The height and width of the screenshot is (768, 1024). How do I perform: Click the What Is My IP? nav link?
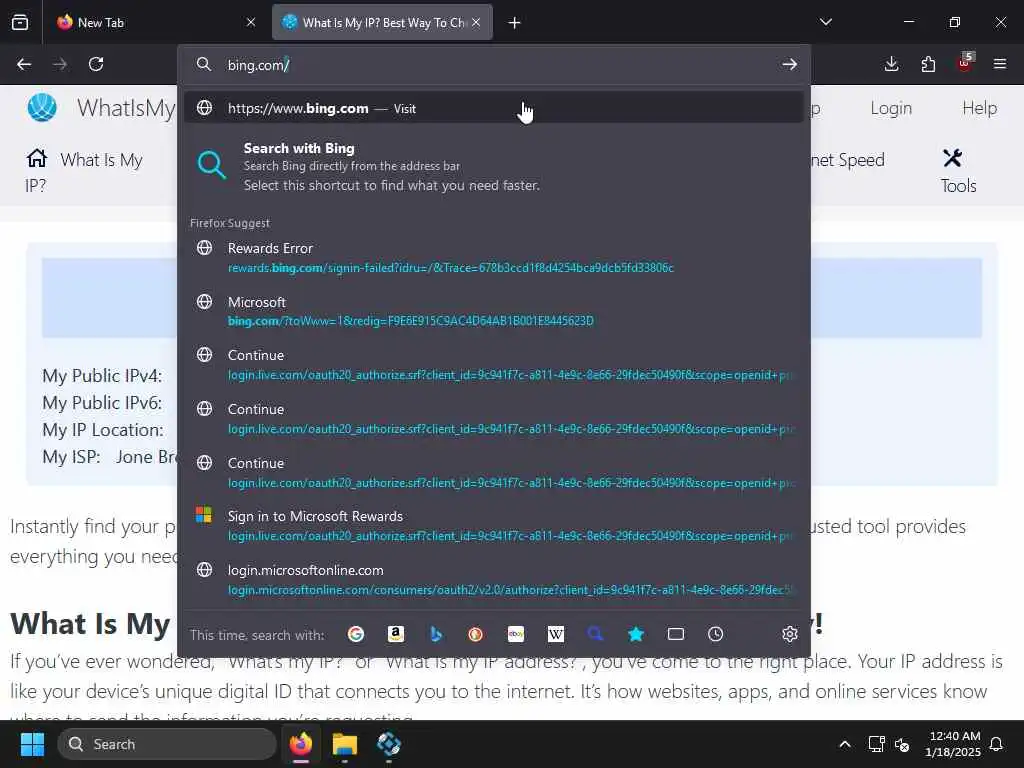(84, 172)
